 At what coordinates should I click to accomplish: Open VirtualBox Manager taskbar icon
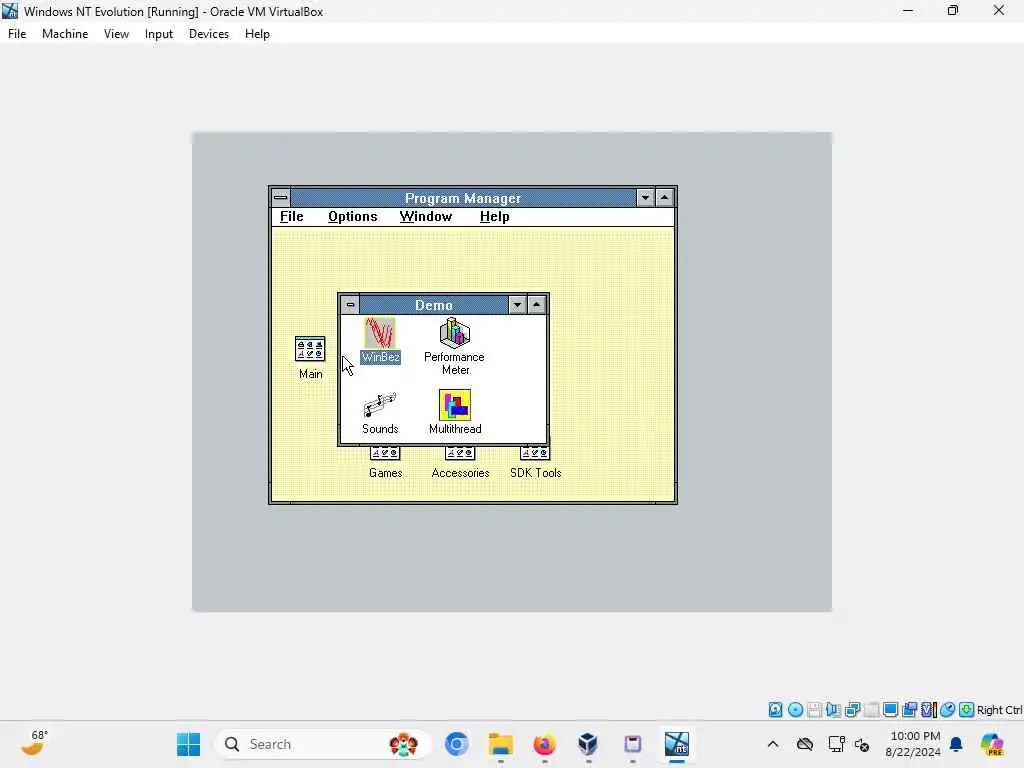click(588, 744)
